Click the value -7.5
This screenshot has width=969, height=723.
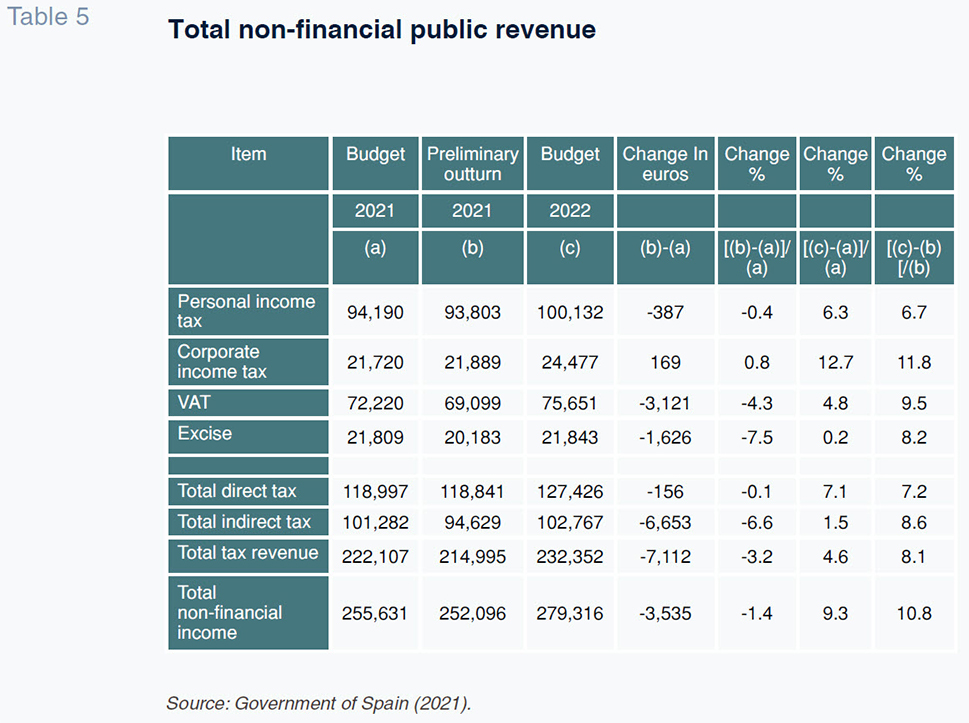tap(757, 438)
